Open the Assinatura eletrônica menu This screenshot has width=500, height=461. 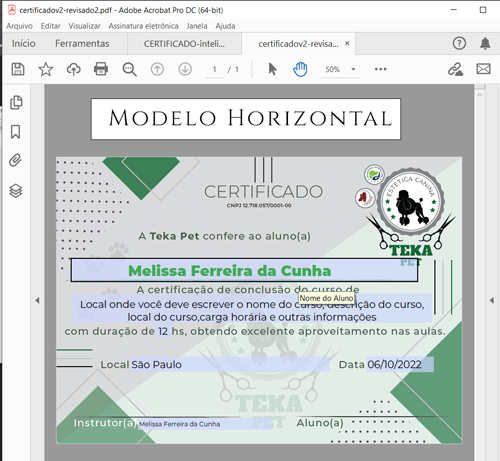point(143,26)
